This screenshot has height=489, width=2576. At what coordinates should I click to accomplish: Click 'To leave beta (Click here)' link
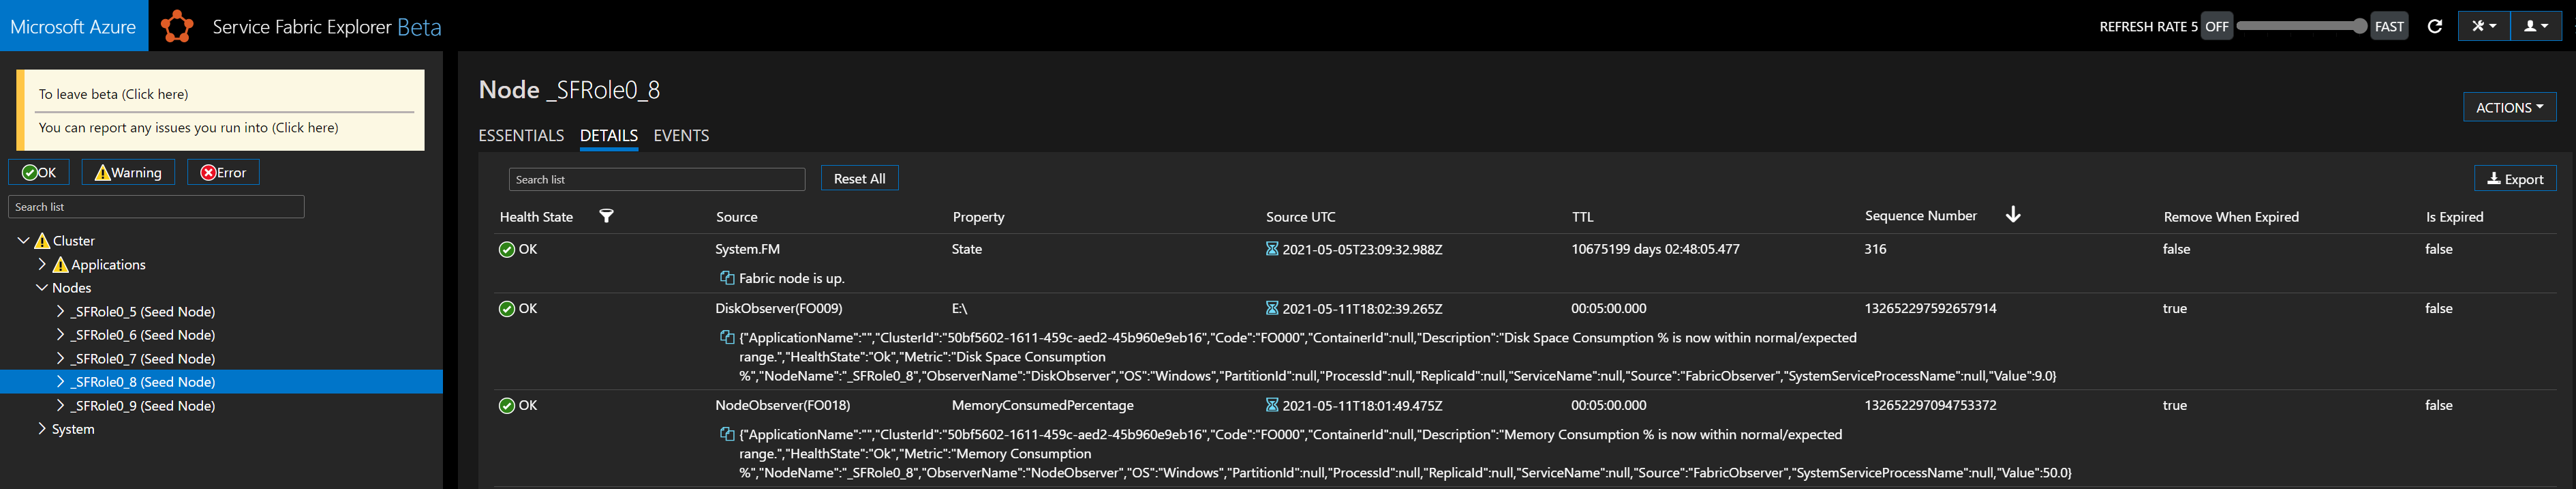coord(113,94)
